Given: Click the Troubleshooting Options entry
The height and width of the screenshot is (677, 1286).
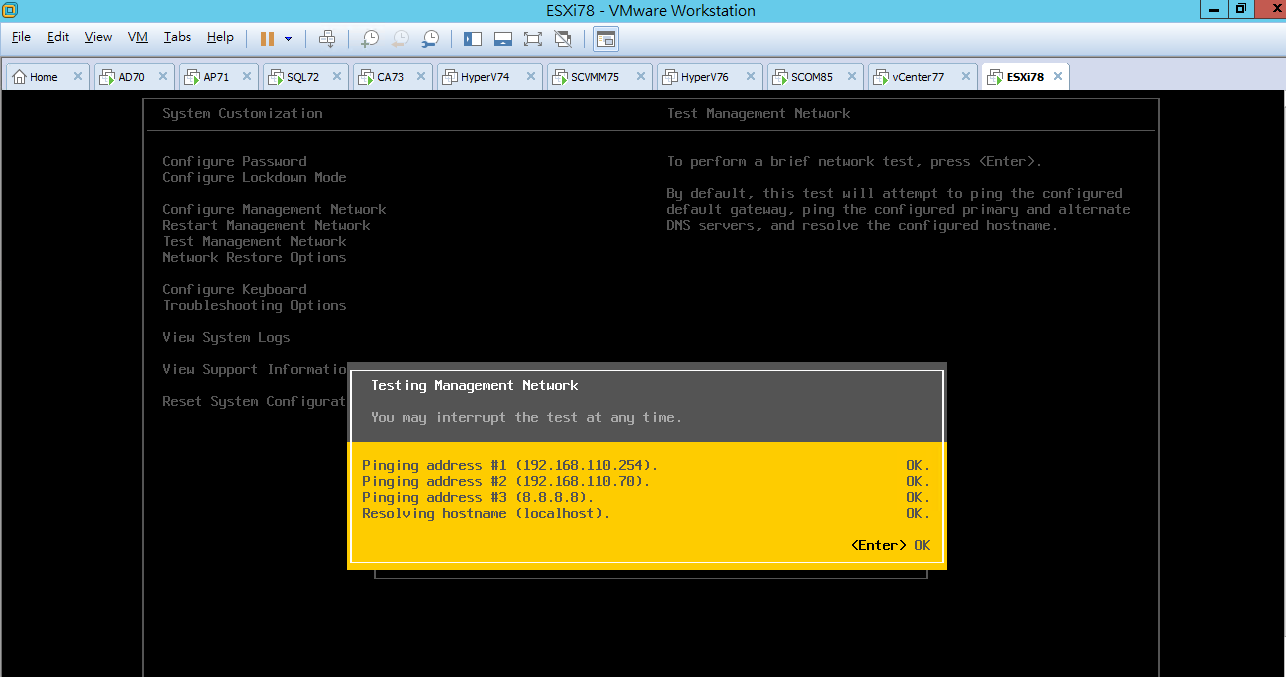Looking at the screenshot, I should (254, 305).
